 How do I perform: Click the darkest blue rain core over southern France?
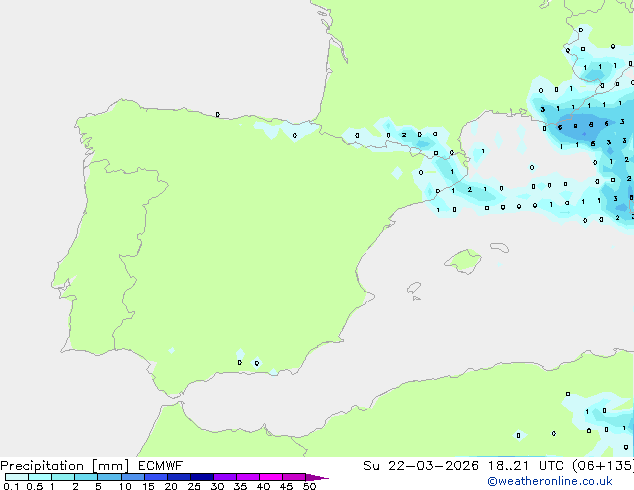578,126
